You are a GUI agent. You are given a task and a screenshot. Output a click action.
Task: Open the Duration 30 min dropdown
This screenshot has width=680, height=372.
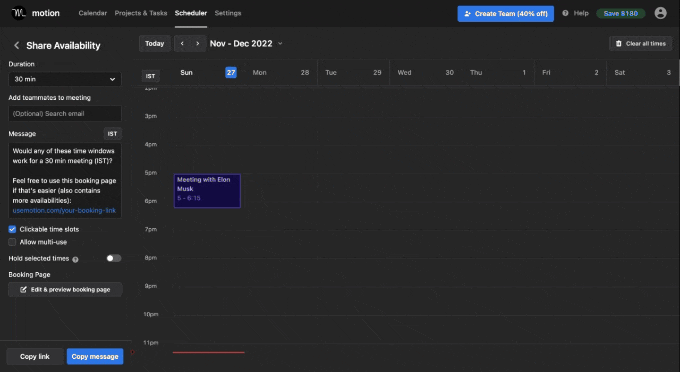[65, 79]
